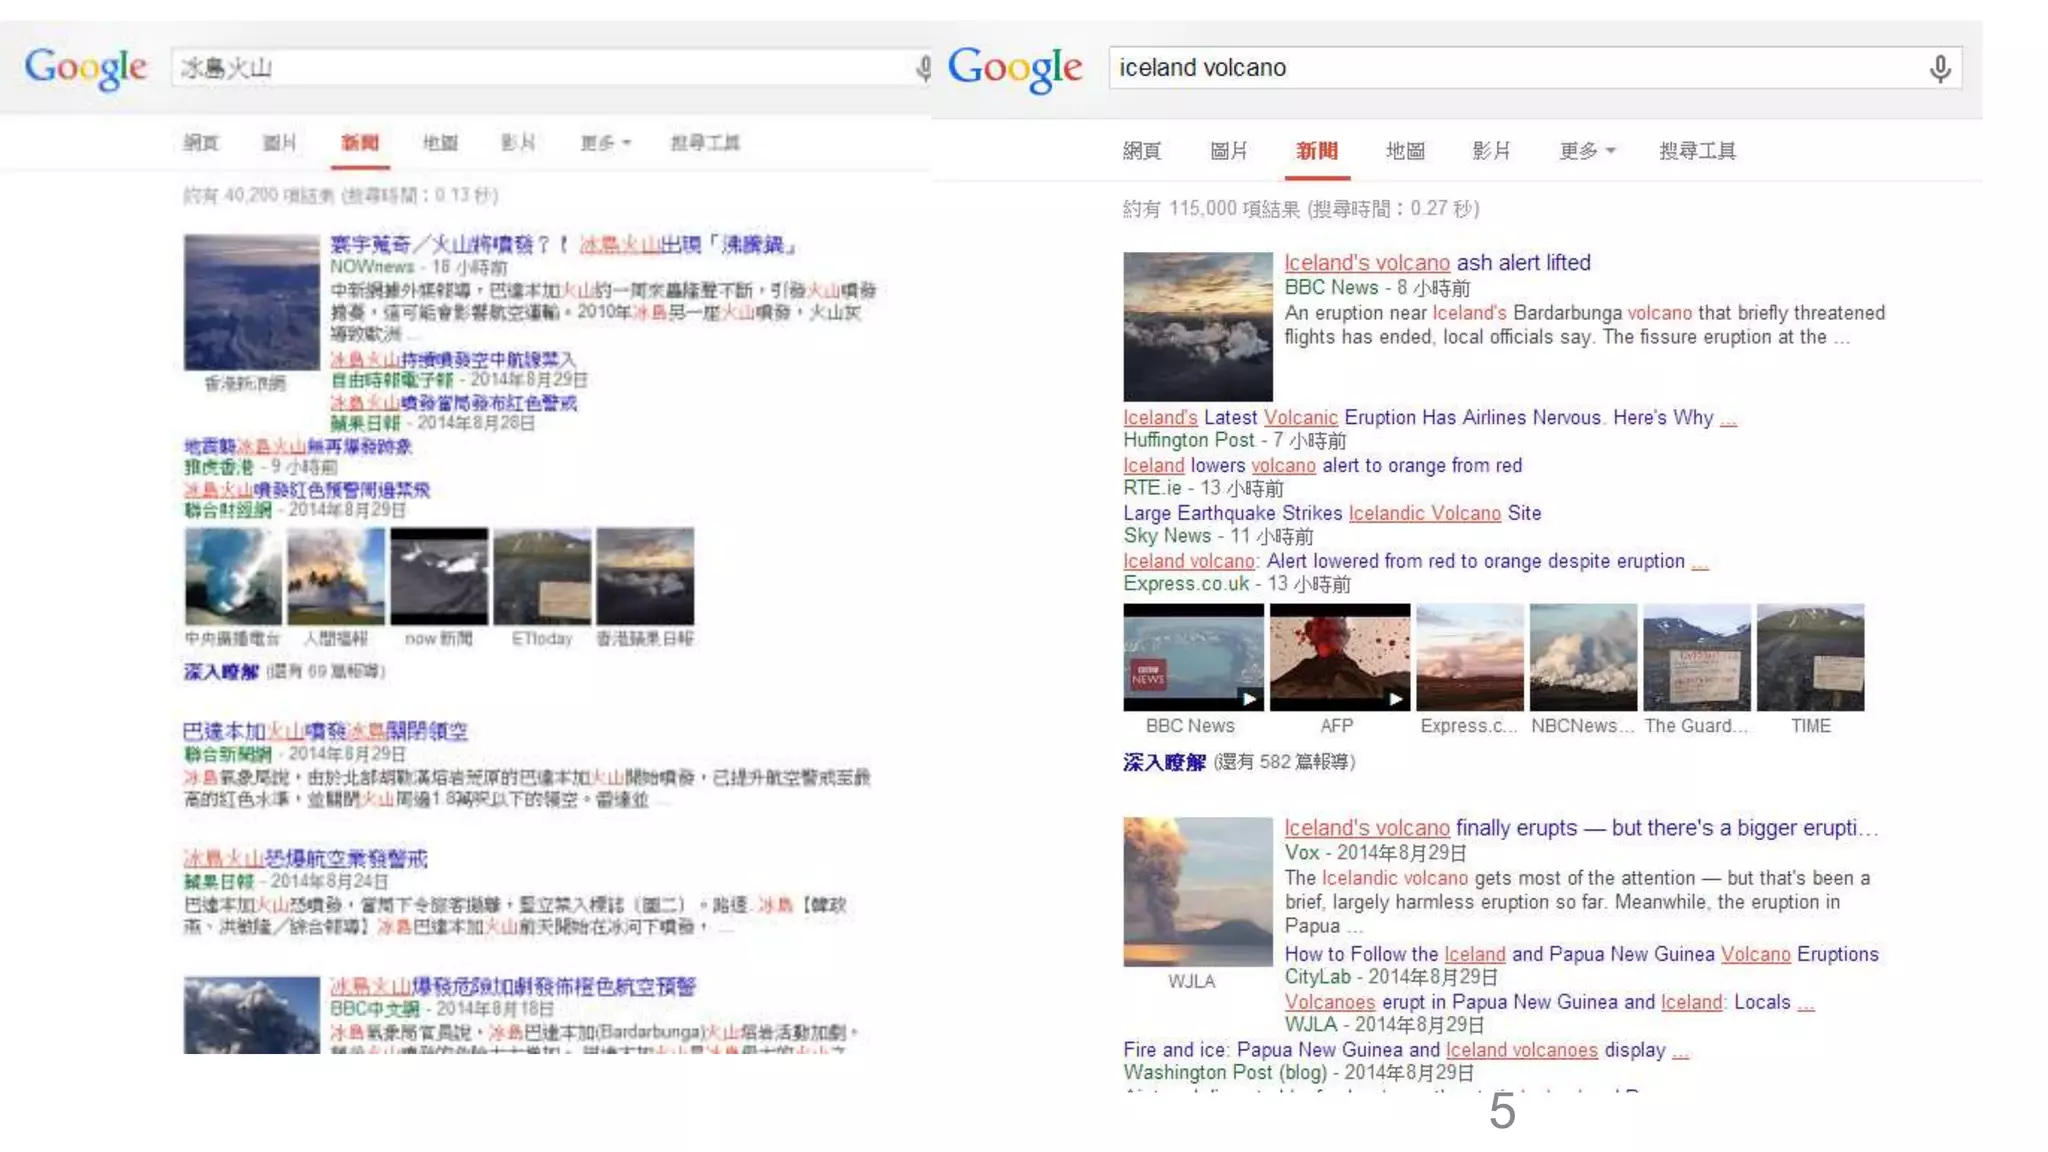Open the Vox 'finally erupts' article link
The image size is (2048, 1152).
[x=1580, y=828]
